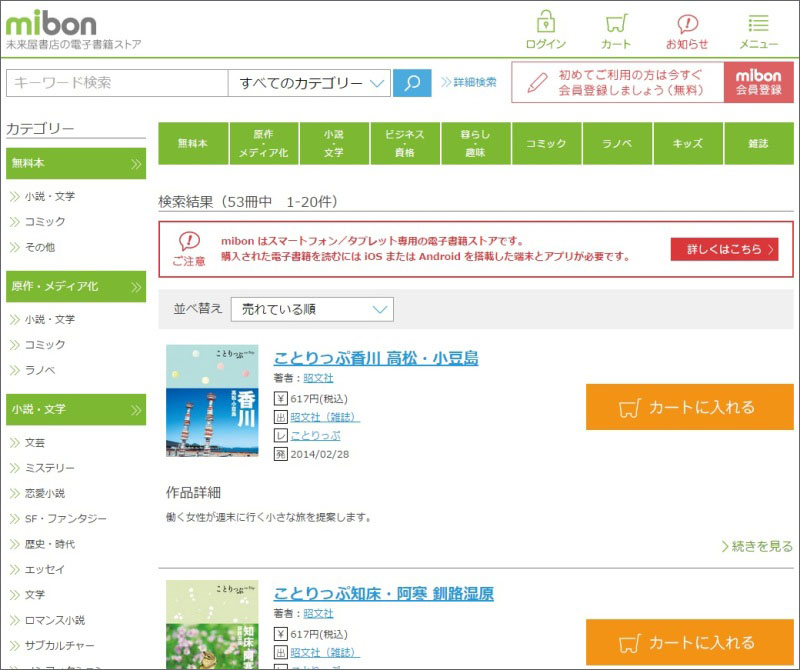Click 詳しくはこちら red button
800x670 pixels.
tap(724, 249)
